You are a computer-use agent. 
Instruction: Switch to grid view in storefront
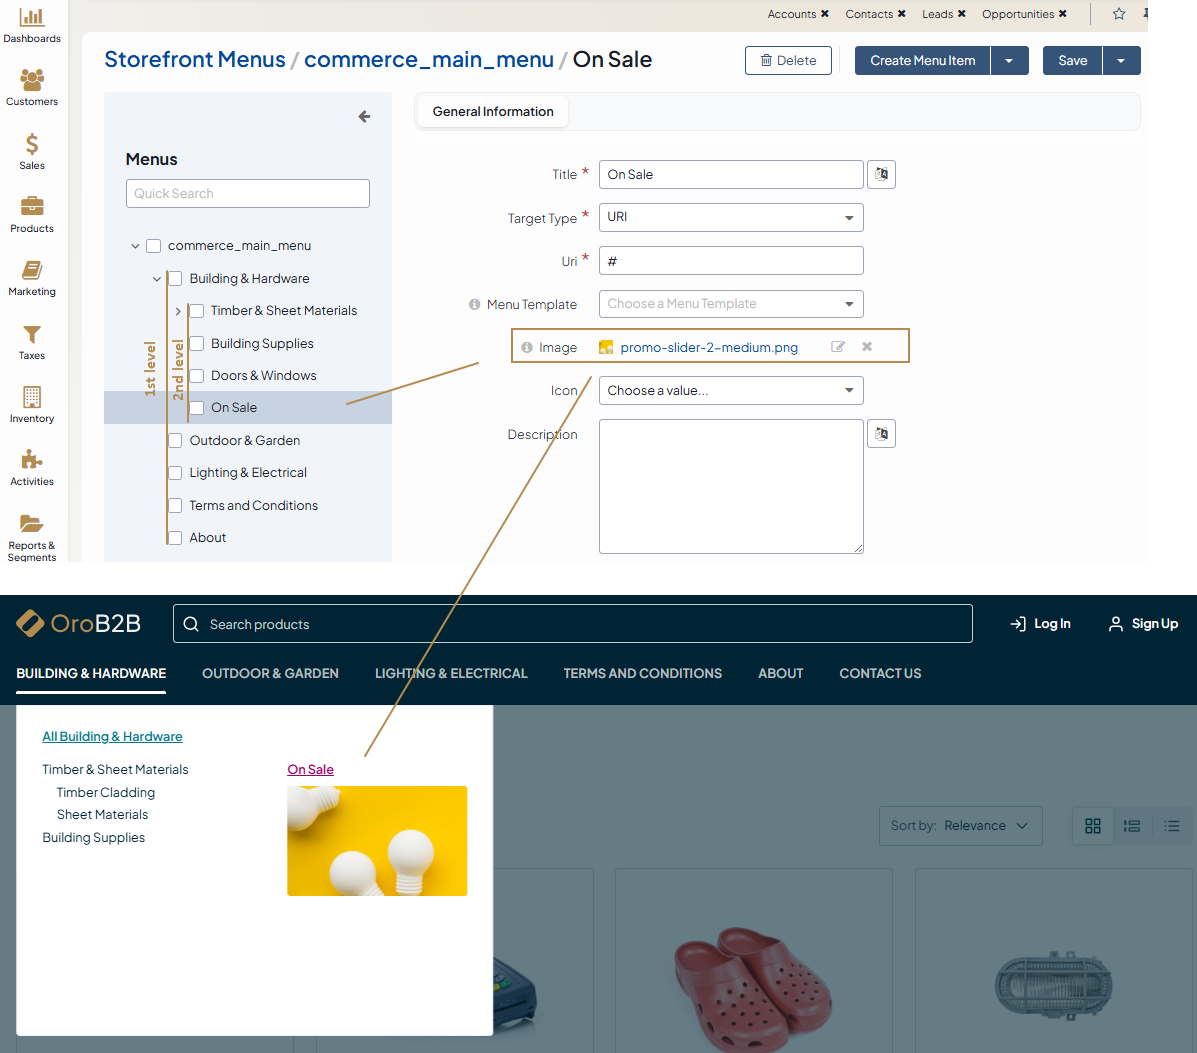pyautogui.click(x=1092, y=826)
